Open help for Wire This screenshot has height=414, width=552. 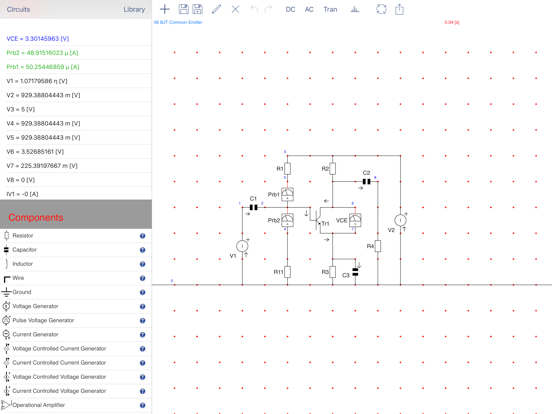pos(142,278)
